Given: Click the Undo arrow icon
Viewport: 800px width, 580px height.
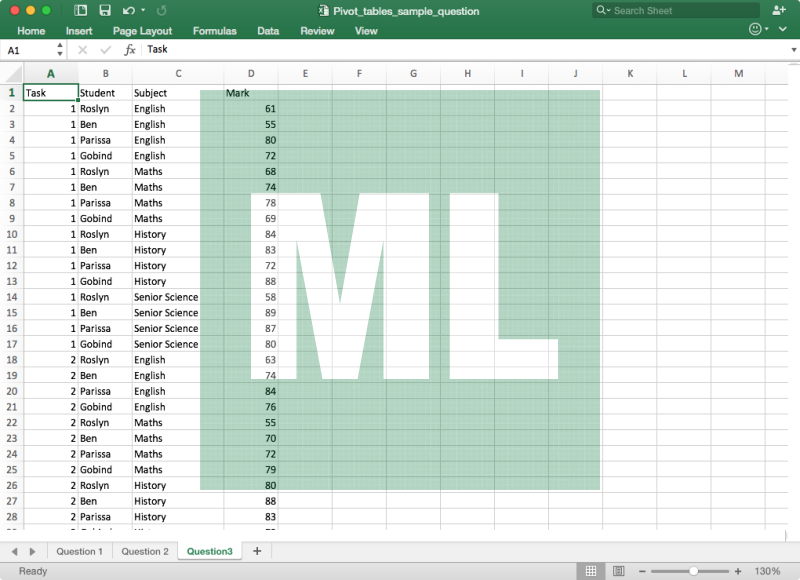Looking at the screenshot, I should click(x=128, y=11).
